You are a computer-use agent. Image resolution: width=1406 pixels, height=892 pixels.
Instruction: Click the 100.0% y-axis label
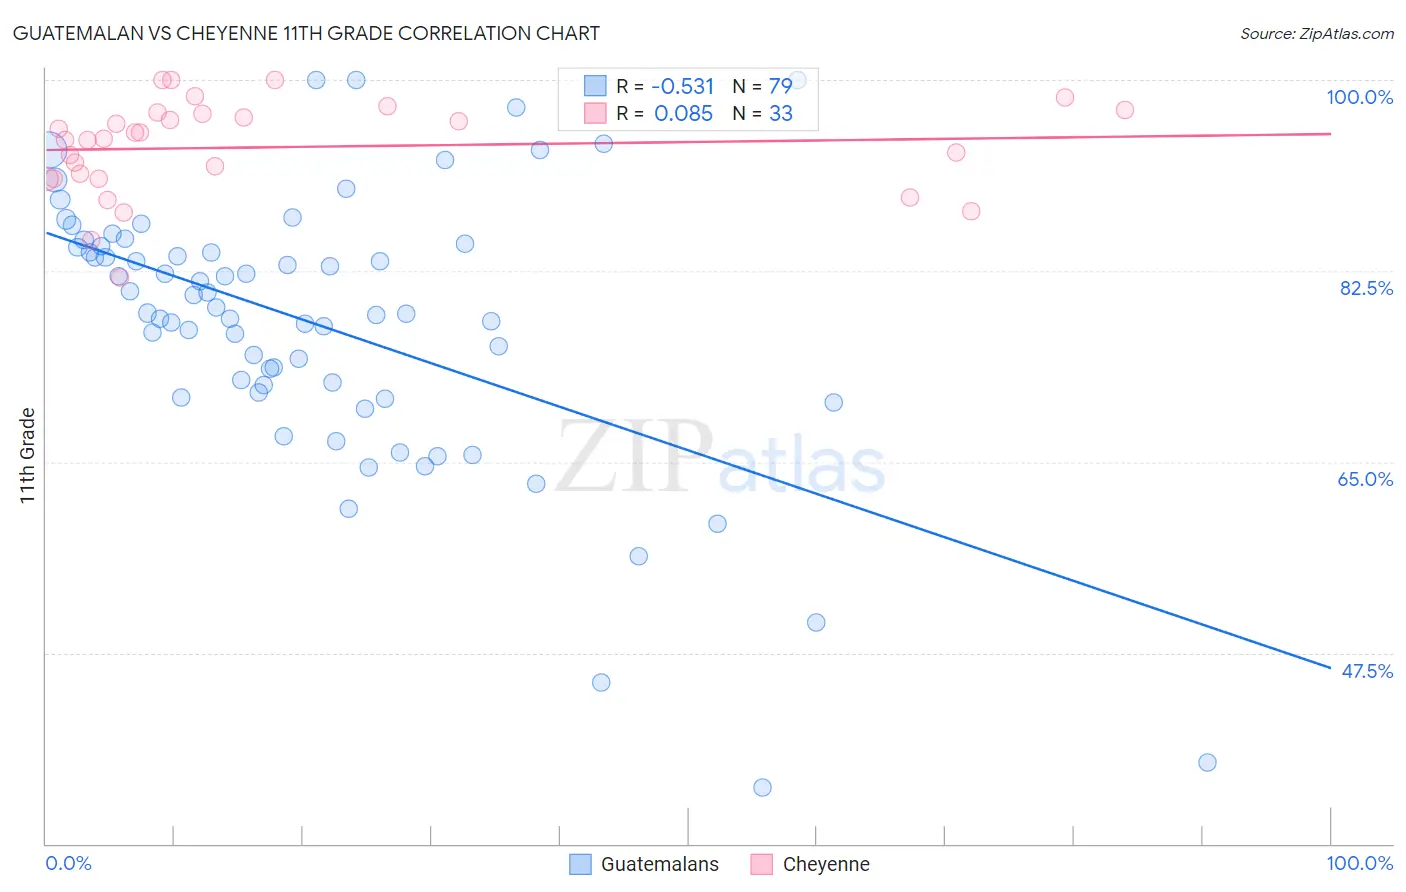(x=1359, y=97)
